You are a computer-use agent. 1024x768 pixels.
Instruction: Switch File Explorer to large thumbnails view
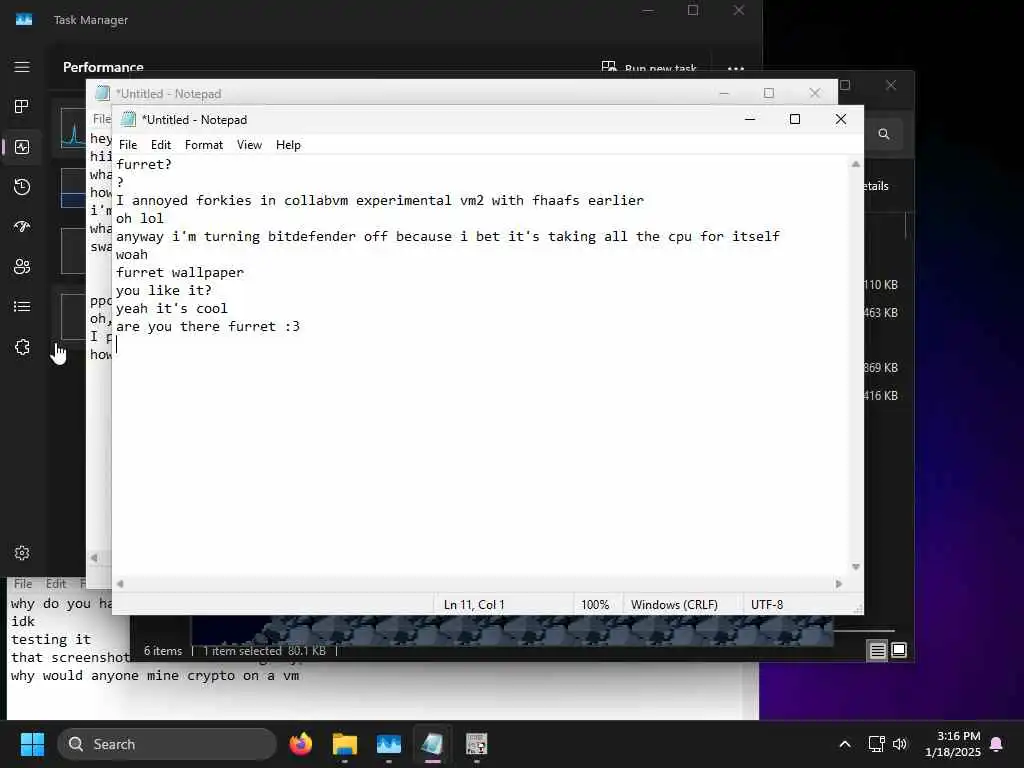coord(899,650)
